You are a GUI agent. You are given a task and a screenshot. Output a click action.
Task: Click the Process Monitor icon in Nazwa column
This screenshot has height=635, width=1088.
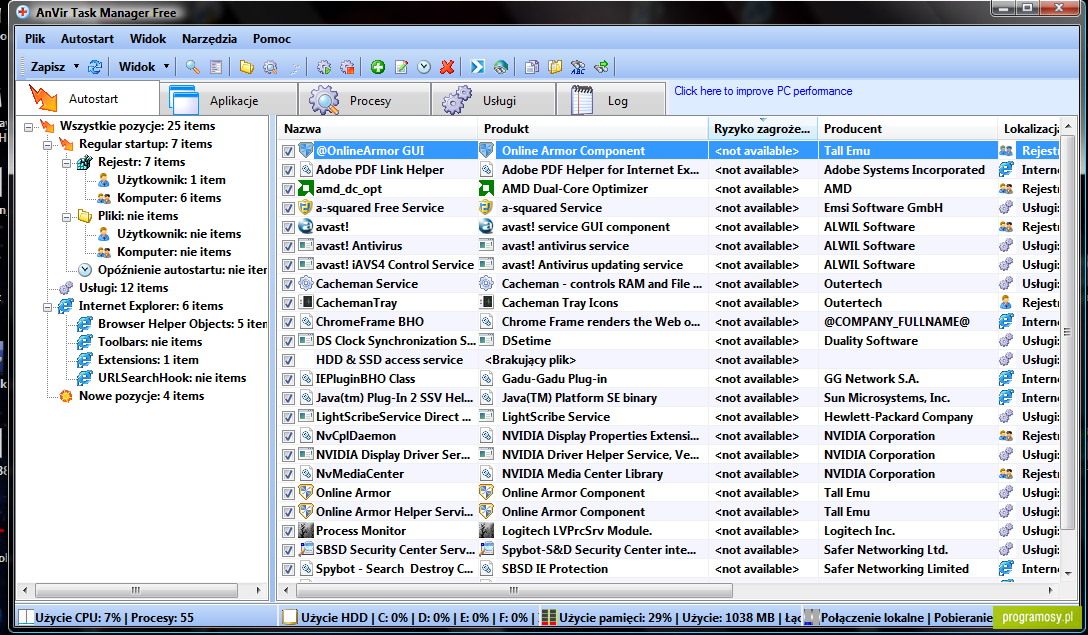pos(306,530)
